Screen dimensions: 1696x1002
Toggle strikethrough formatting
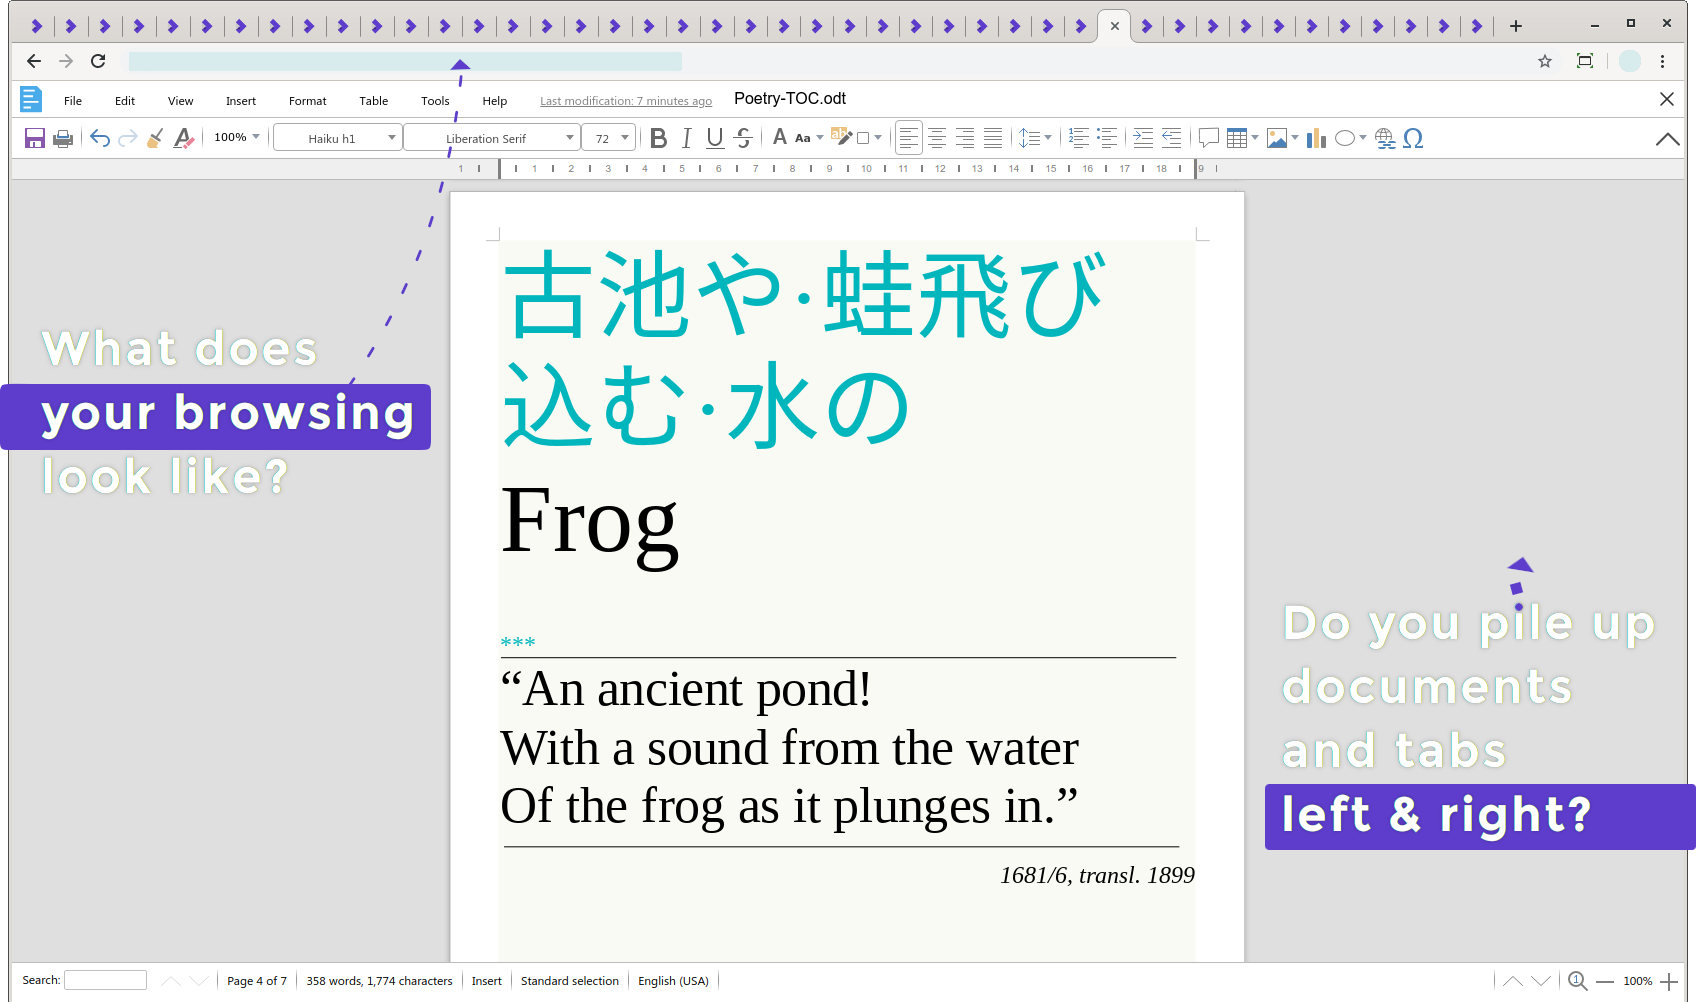pyautogui.click(x=743, y=138)
